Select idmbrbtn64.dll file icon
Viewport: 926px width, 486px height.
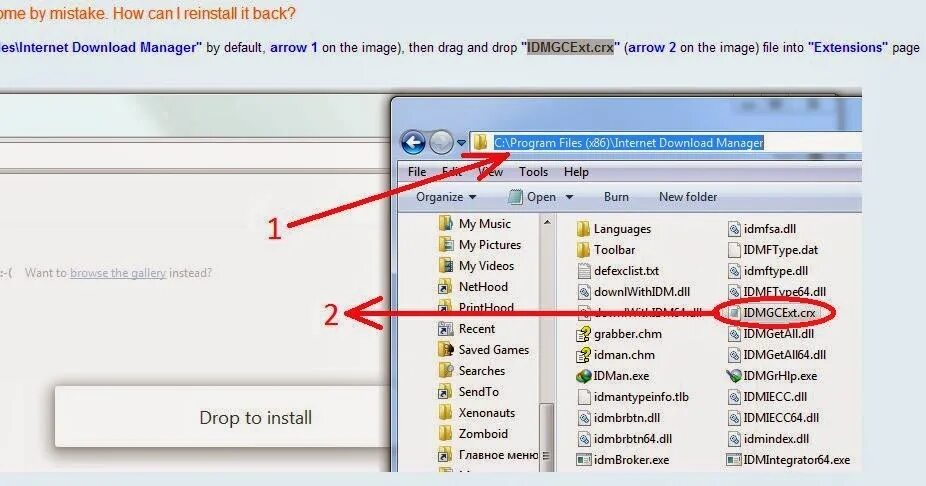click(x=584, y=439)
